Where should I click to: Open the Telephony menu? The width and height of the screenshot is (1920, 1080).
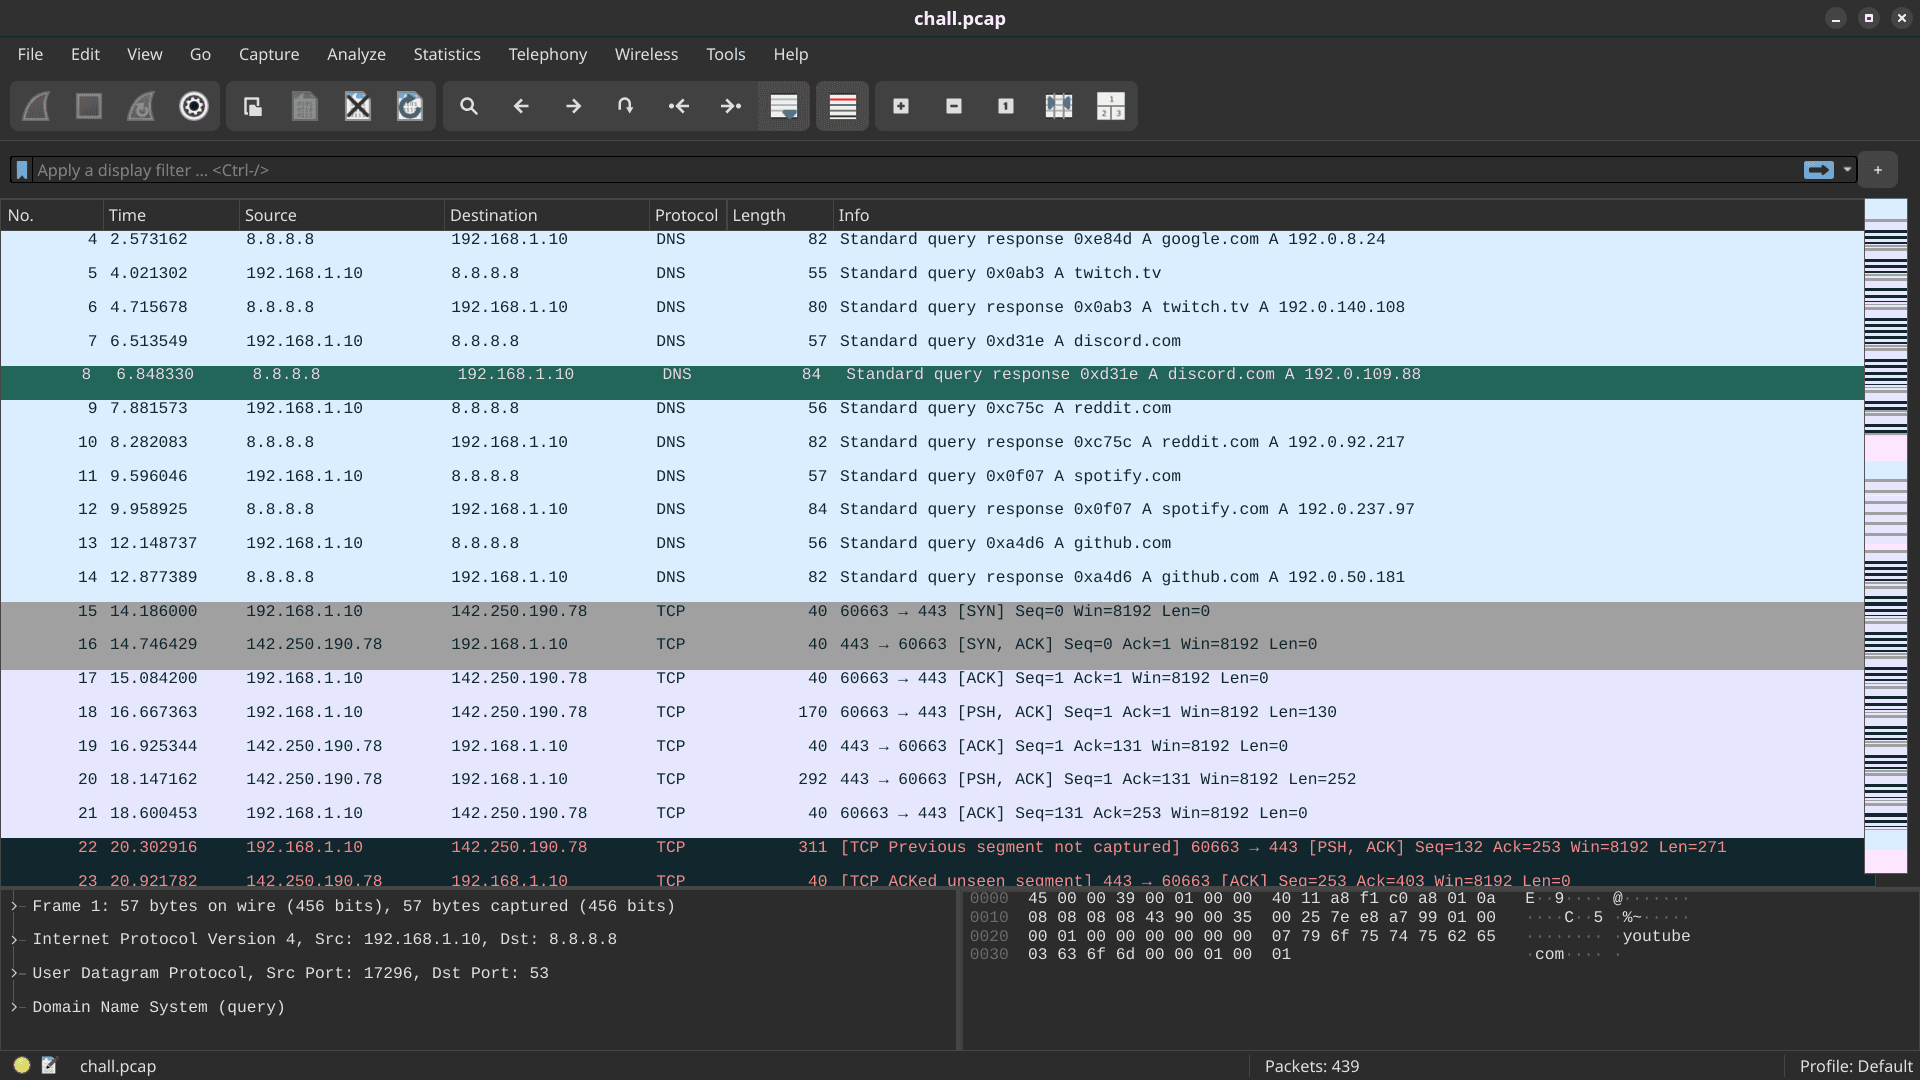[547, 54]
